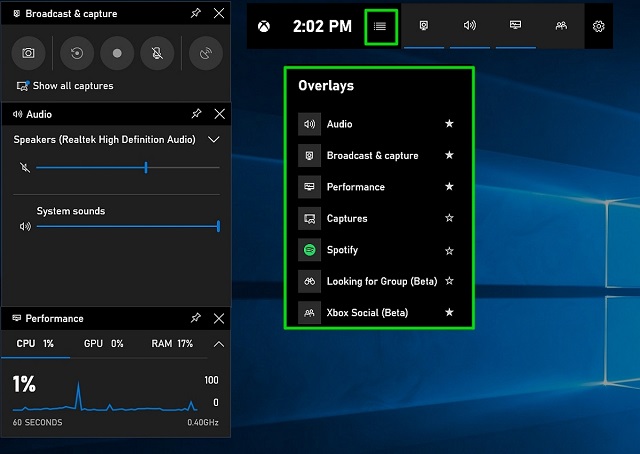The height and width of the screenshot is (454, 640).
Task: Click the 0.40GHz clock speed value
Action: 203,422
